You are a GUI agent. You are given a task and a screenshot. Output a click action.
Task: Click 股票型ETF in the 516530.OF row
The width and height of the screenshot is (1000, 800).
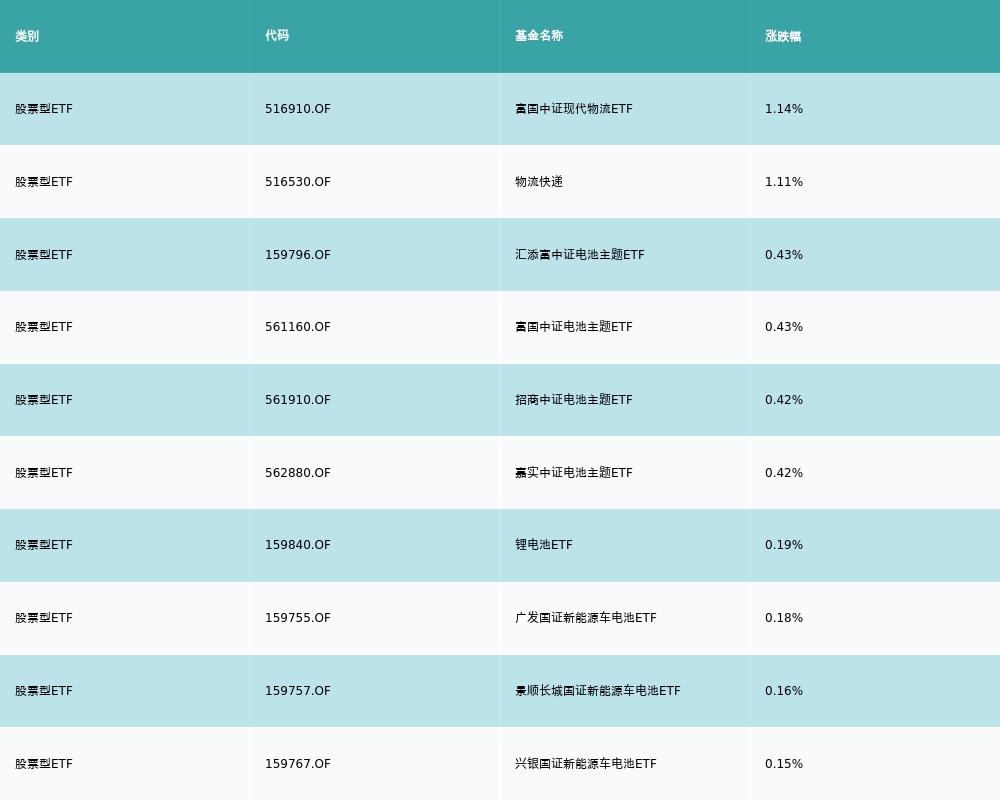point(44,182)
